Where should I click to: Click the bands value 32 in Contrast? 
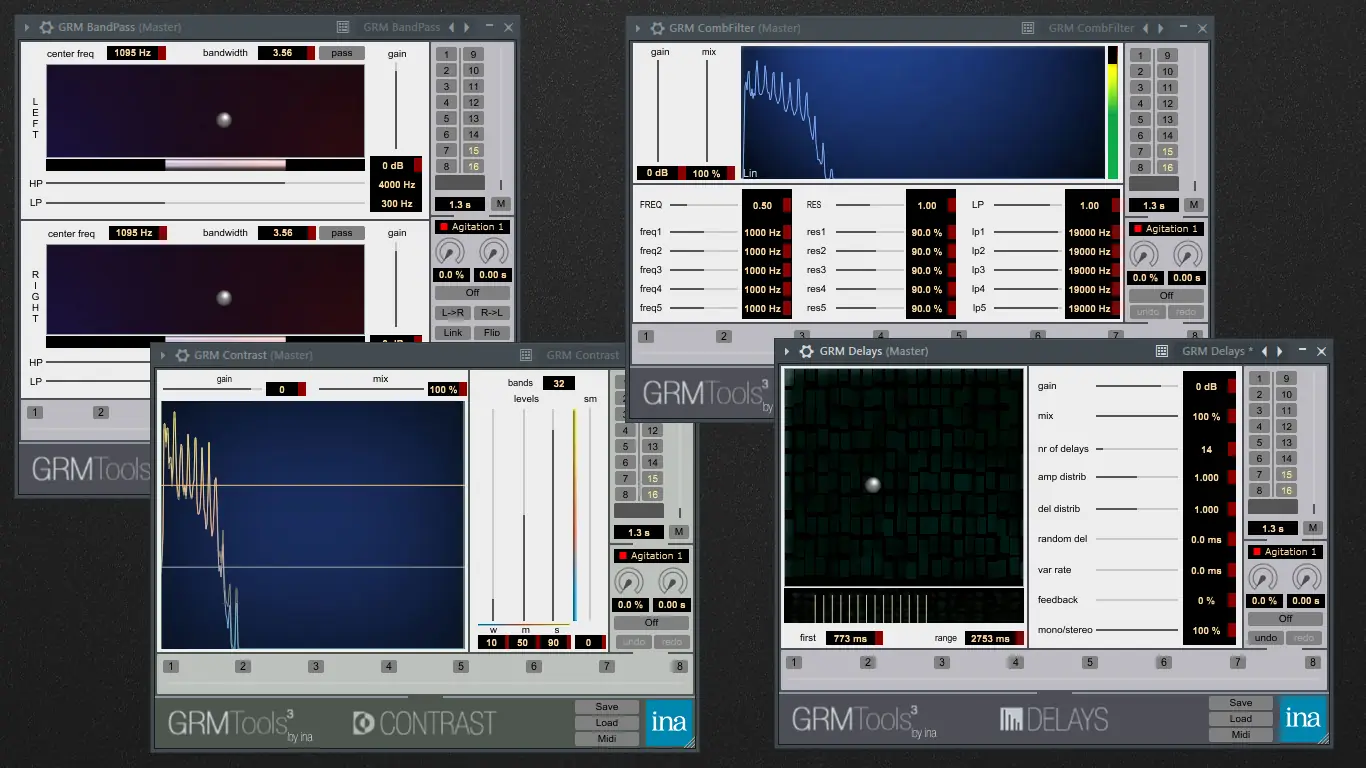pos(559,383)
